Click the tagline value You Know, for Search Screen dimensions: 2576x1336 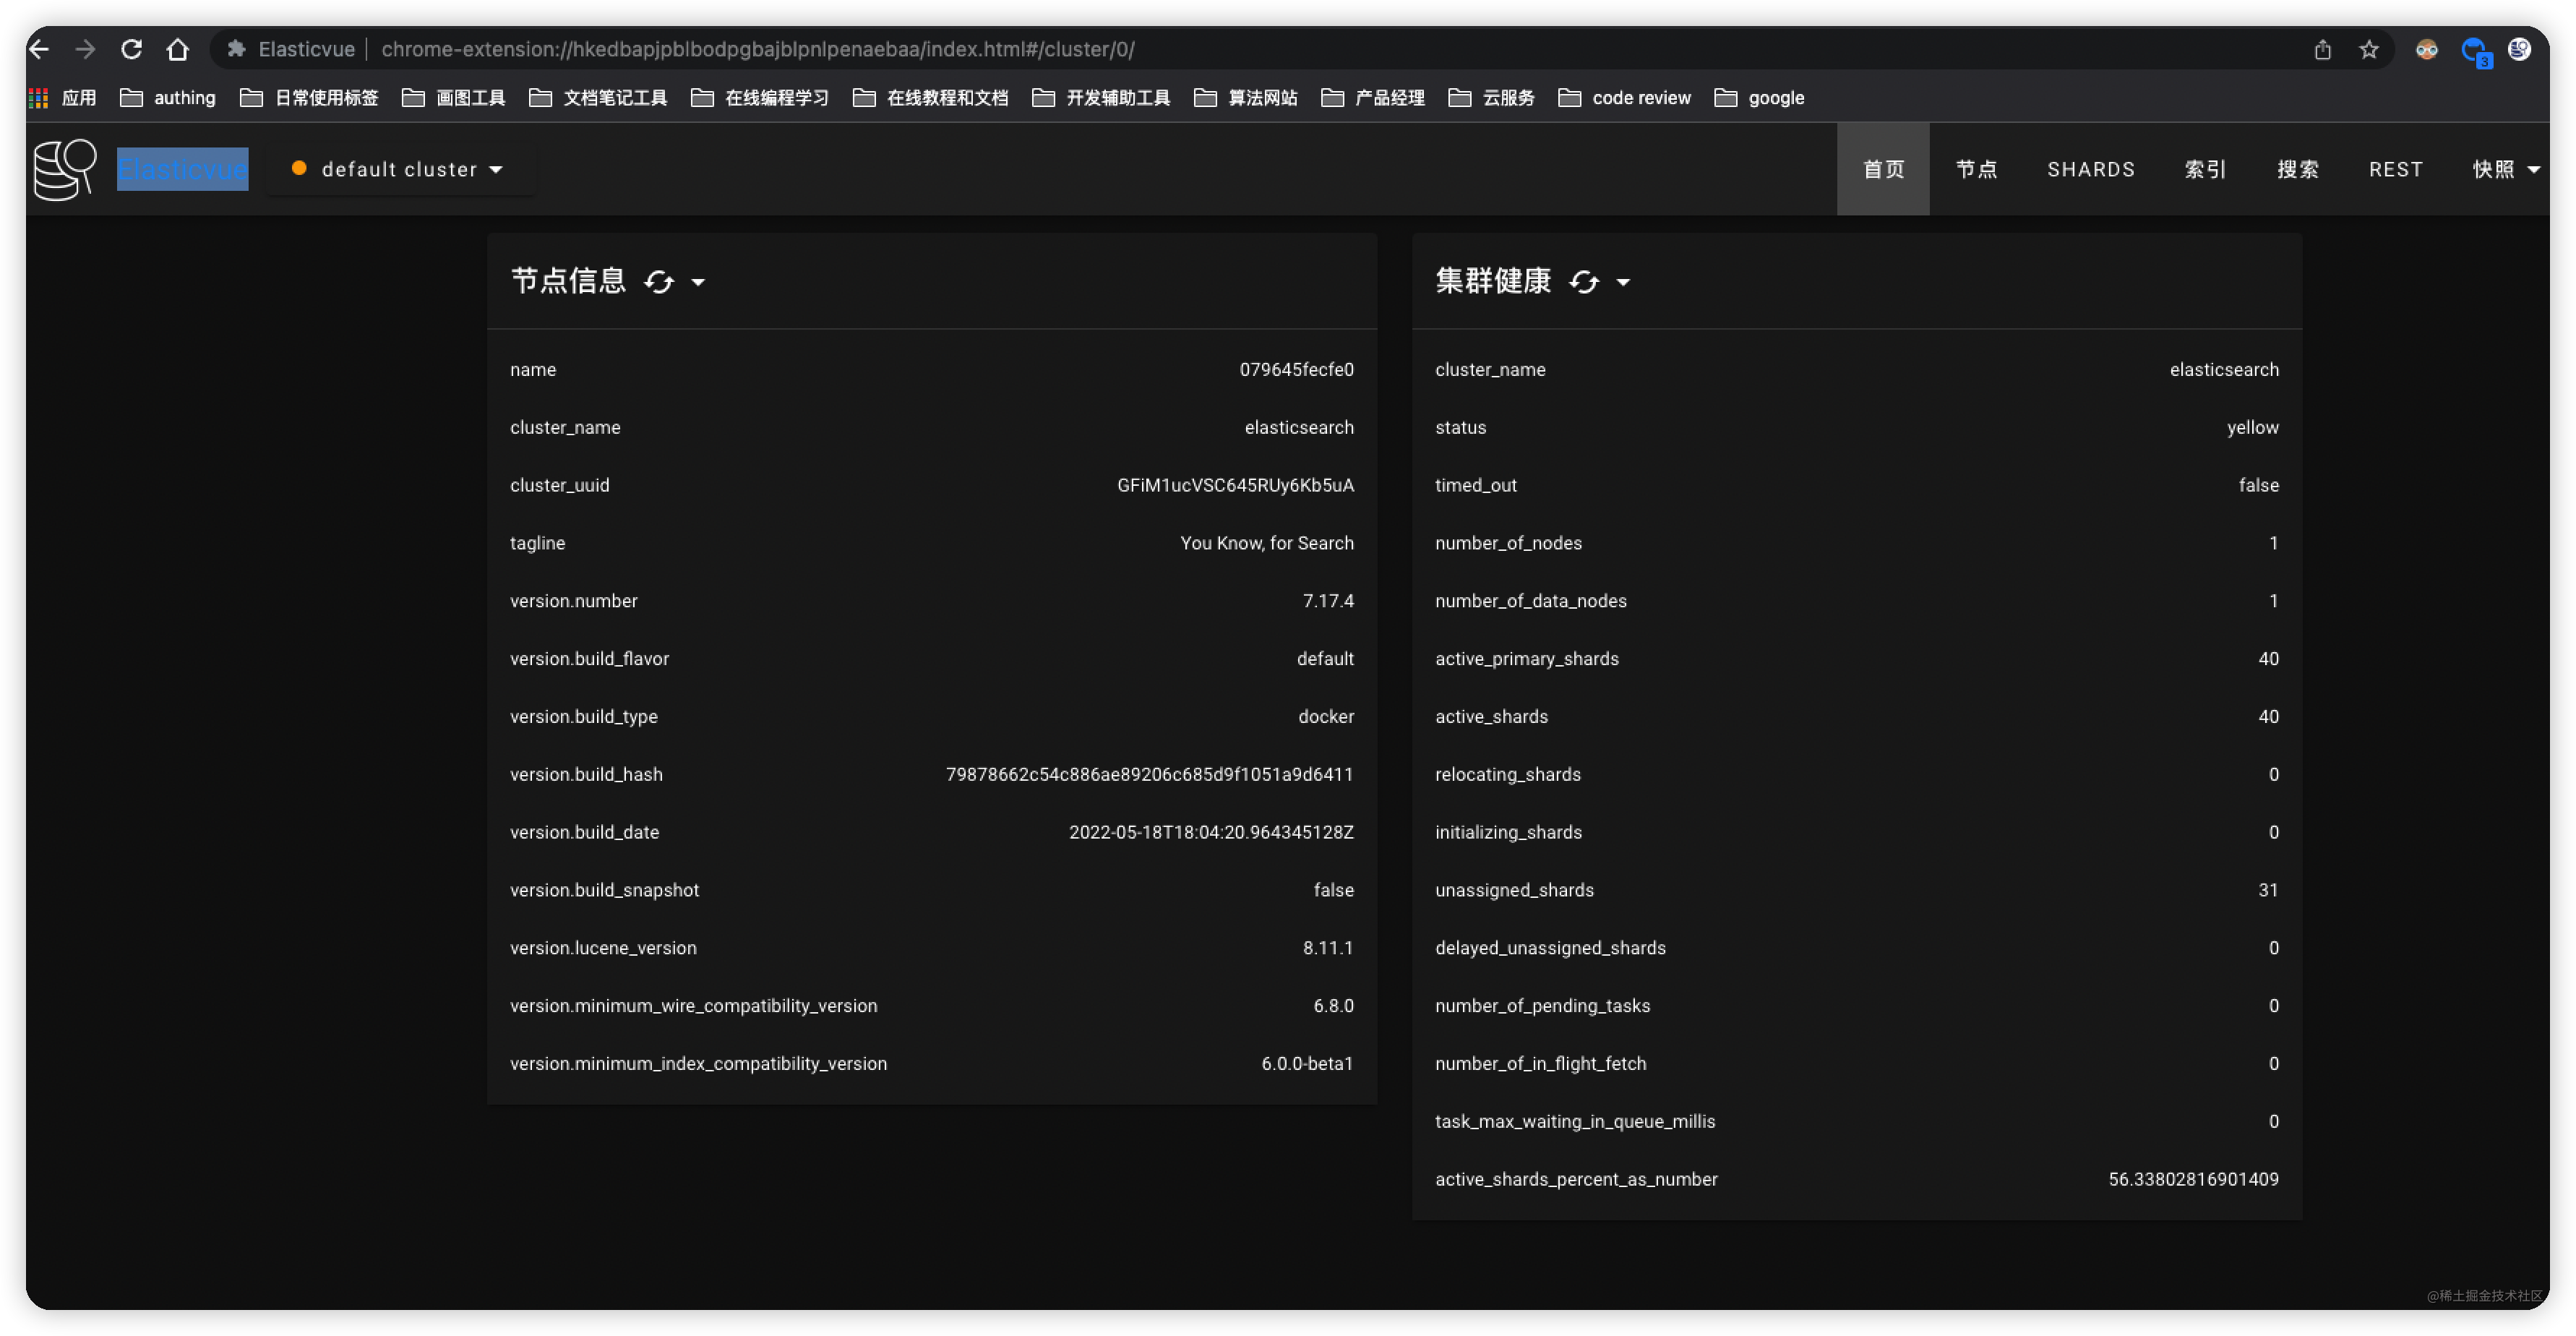1266,544
